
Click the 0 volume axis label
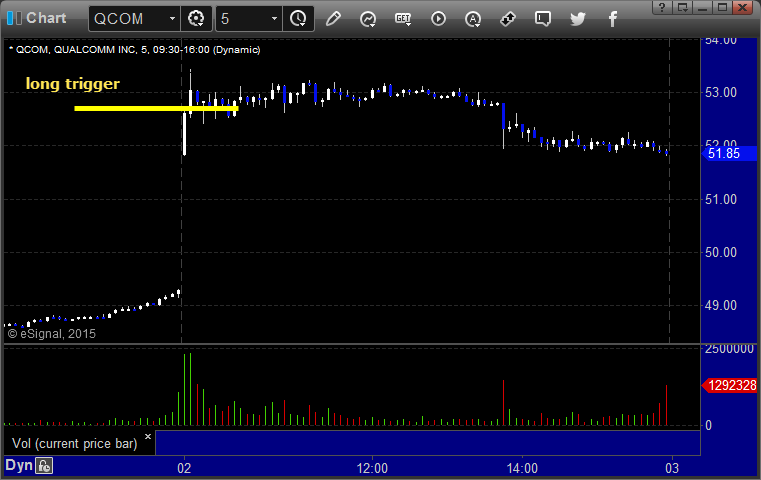(709, 425)
